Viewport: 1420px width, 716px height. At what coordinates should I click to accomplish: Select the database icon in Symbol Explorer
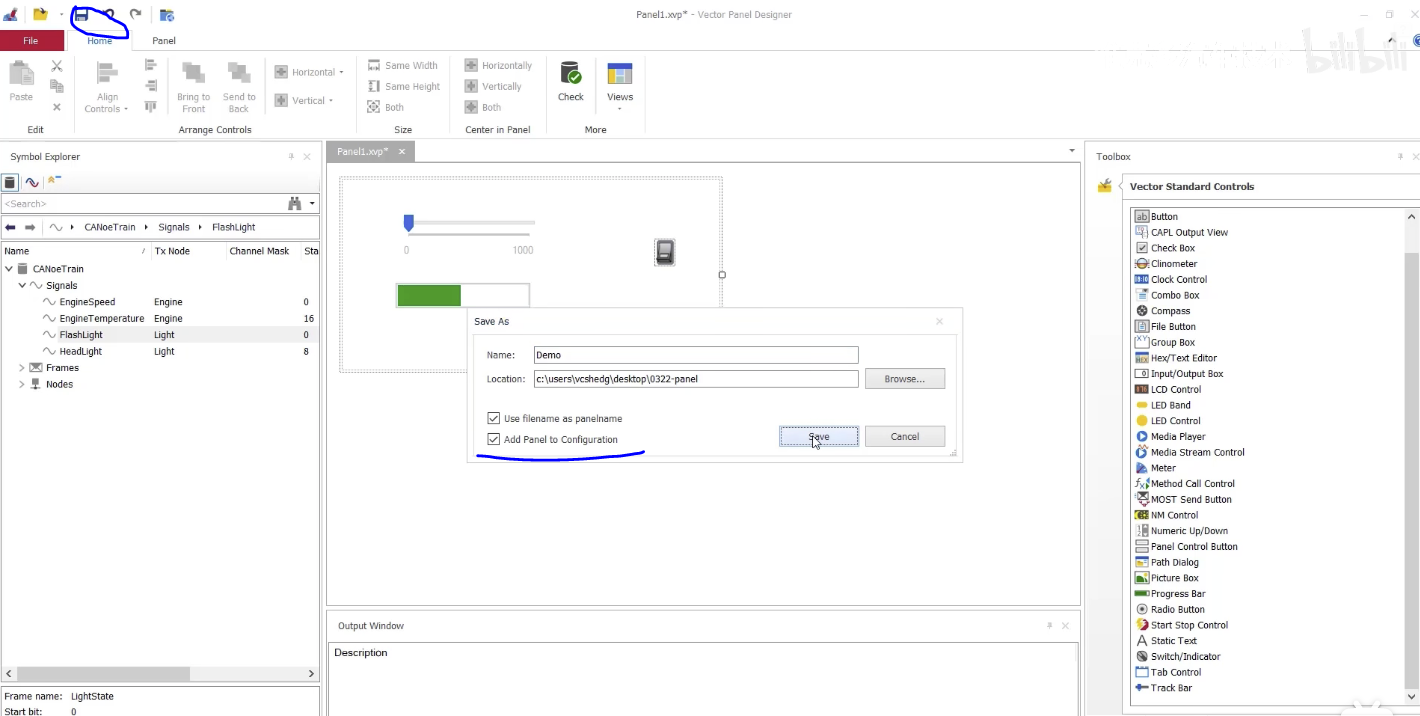click(10, 182)
